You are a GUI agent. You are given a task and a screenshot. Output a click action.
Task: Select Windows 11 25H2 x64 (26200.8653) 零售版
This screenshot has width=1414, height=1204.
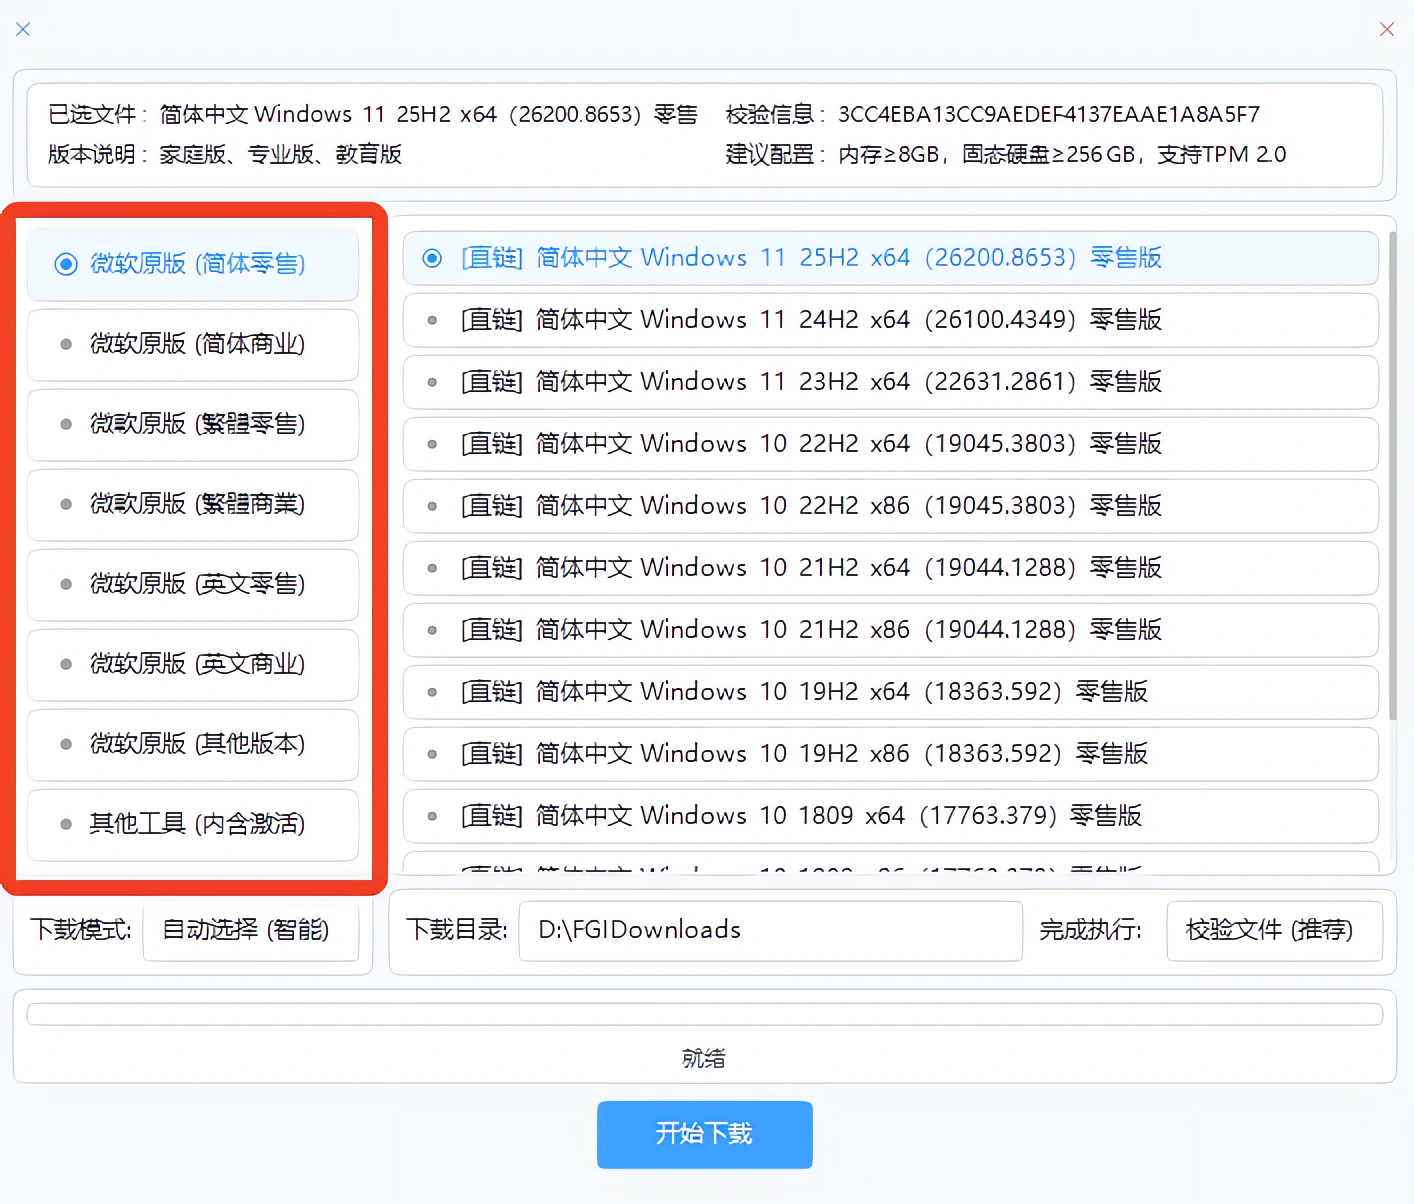coord(891,258)
